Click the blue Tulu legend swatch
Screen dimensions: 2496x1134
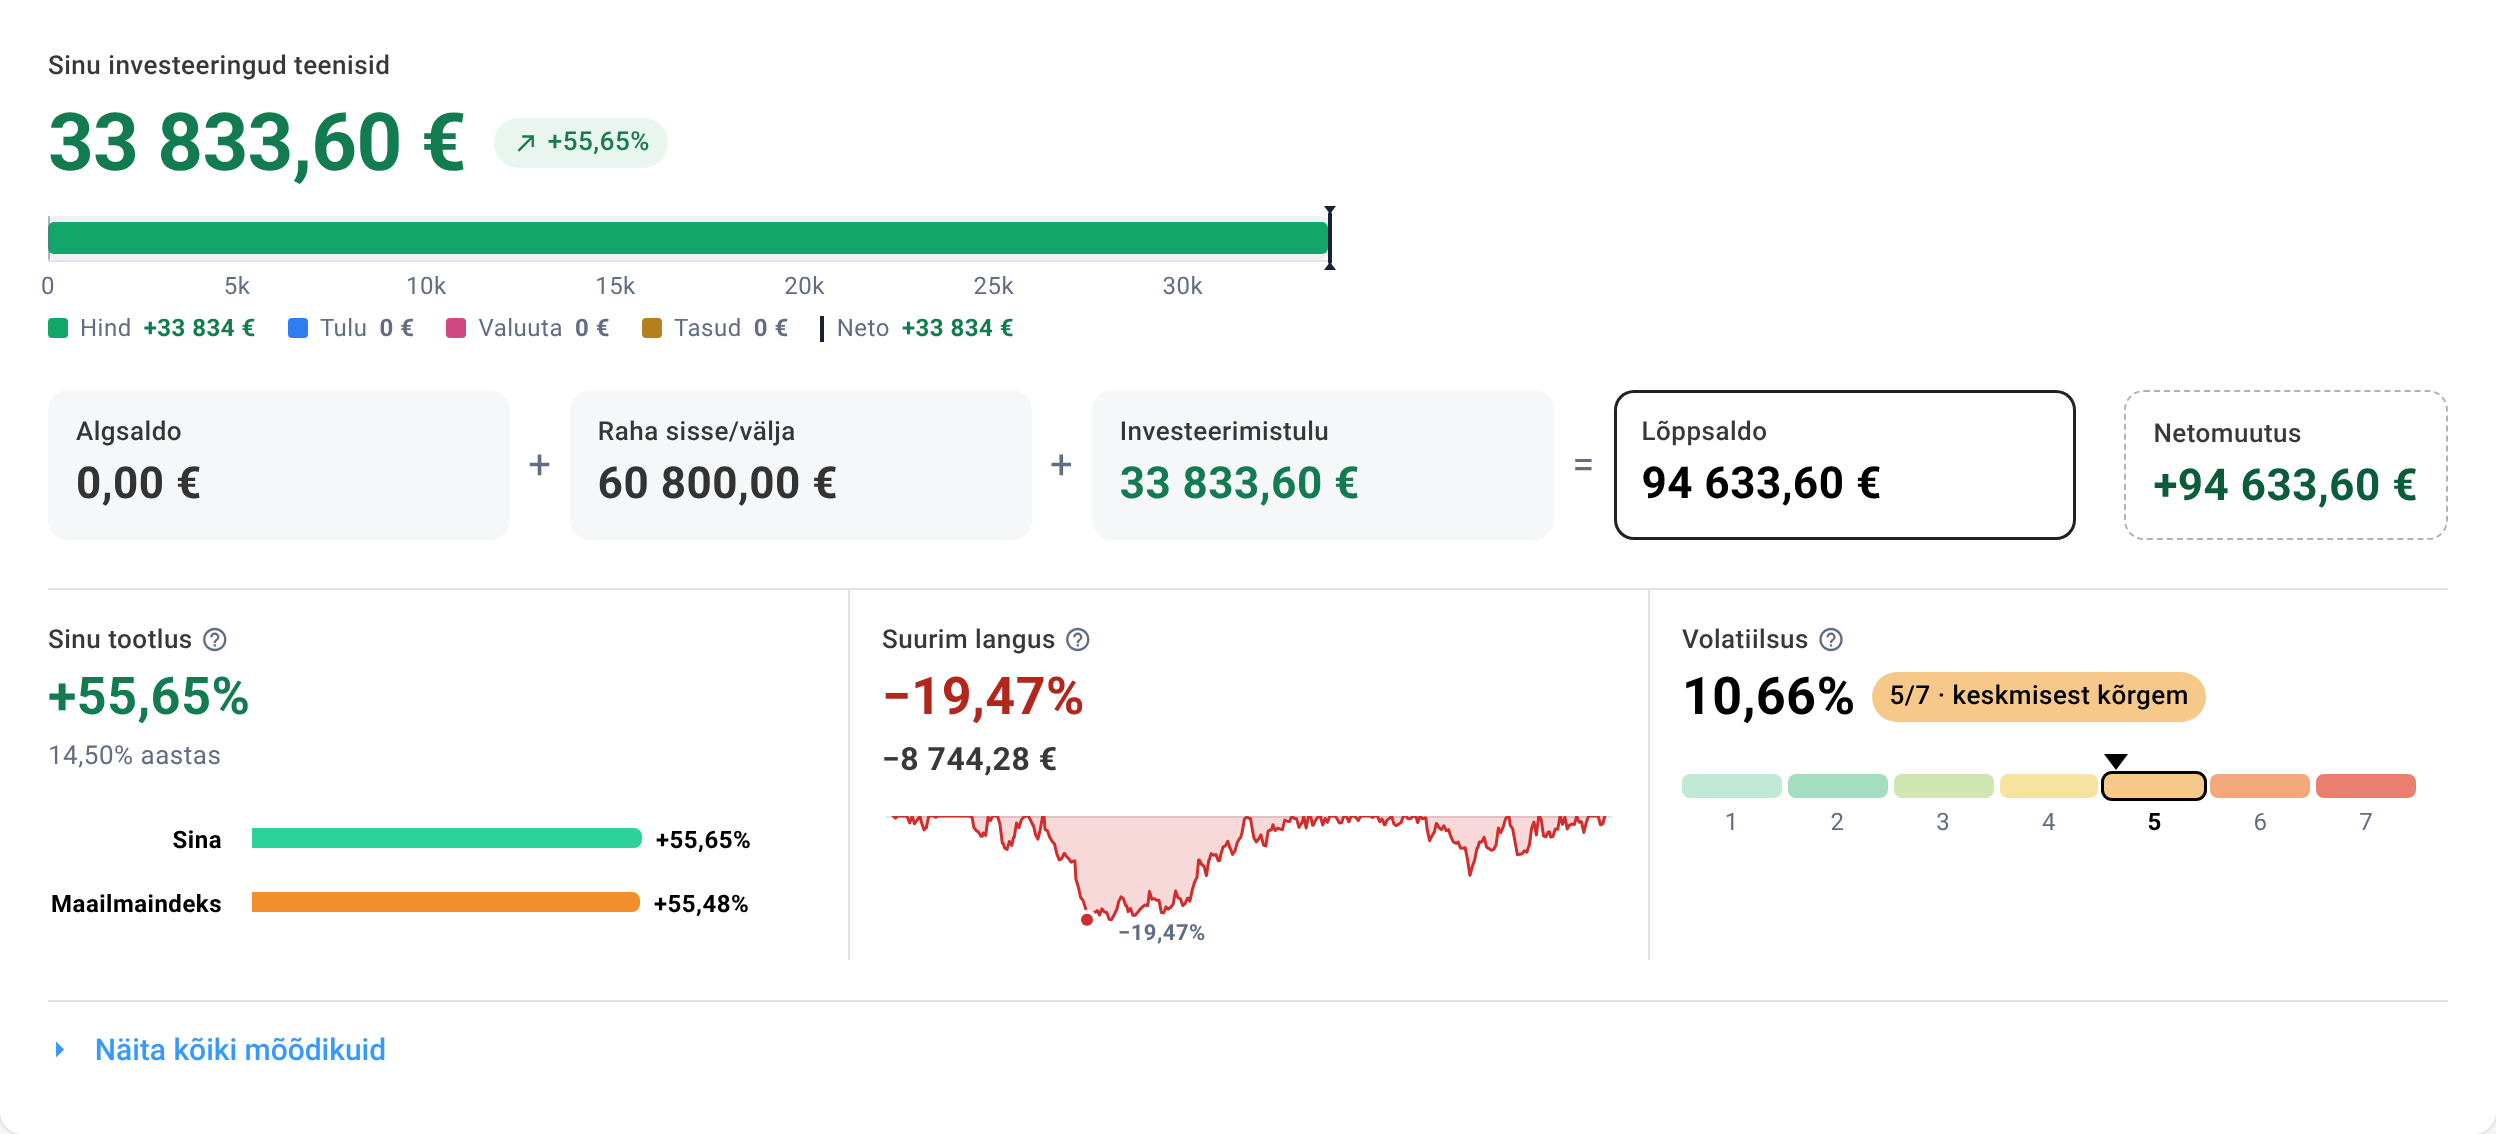pyautogui.click(x=298, y=328)
